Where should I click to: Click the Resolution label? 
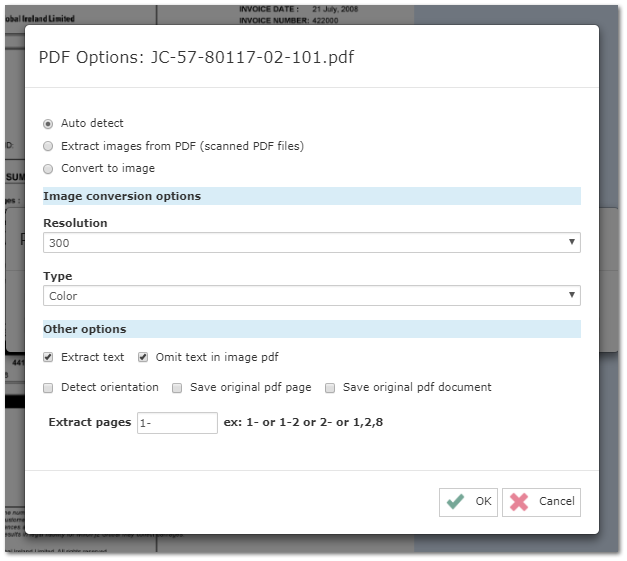click(x=75, y=223)
